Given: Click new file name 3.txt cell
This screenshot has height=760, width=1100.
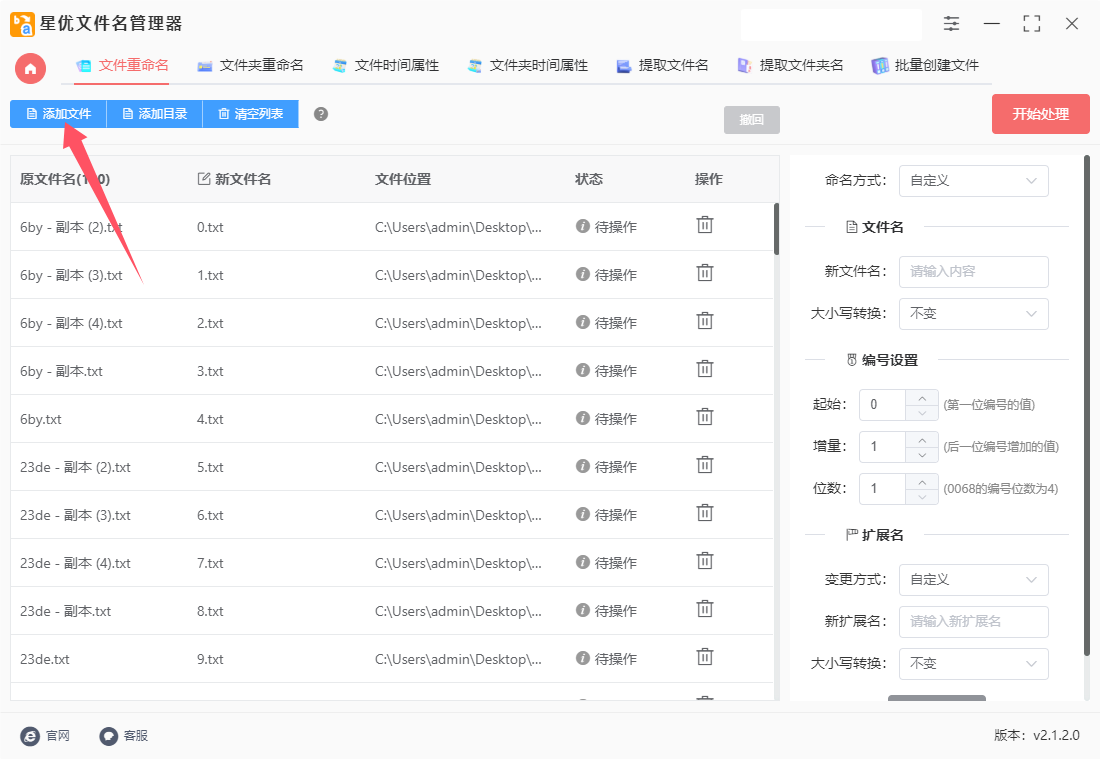Looking at the screenshot, I should (x=210, y=371).
